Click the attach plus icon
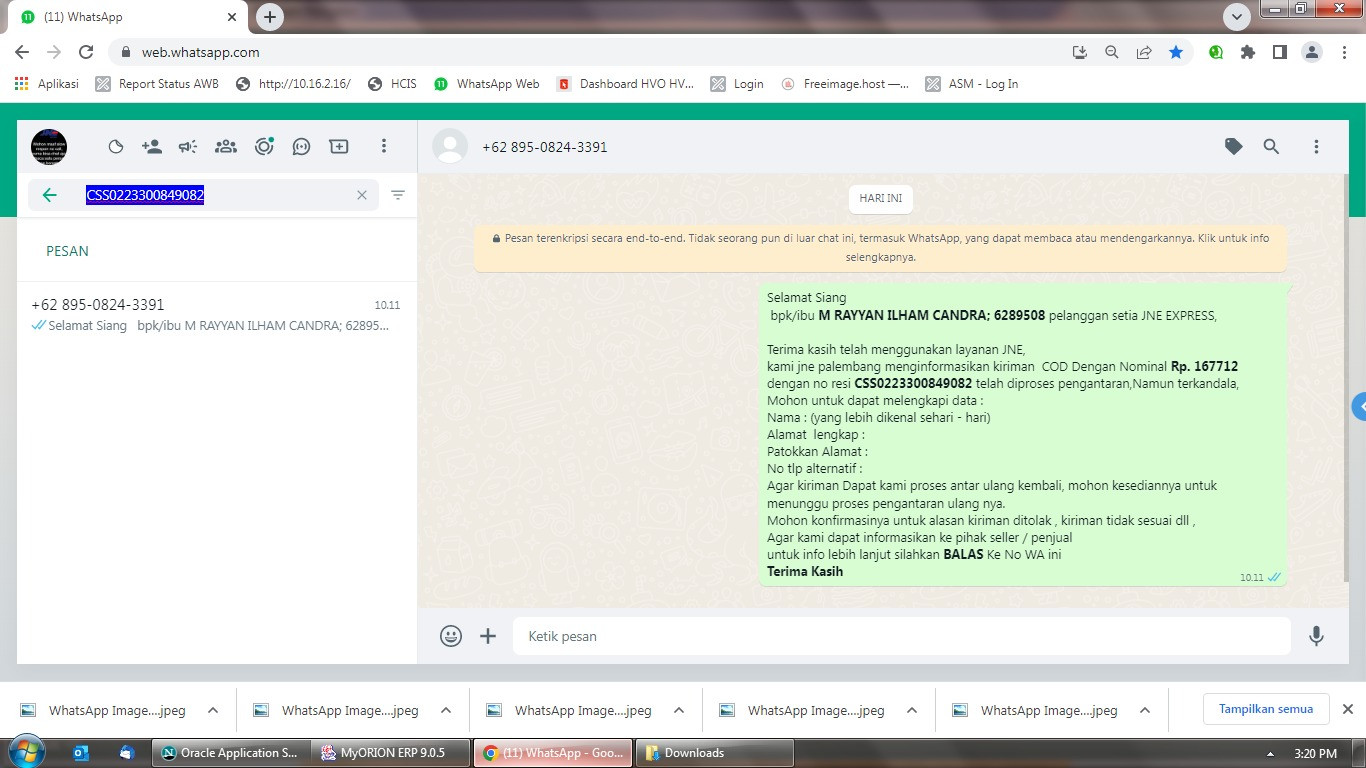1366x768 pixels. point(488,636)
